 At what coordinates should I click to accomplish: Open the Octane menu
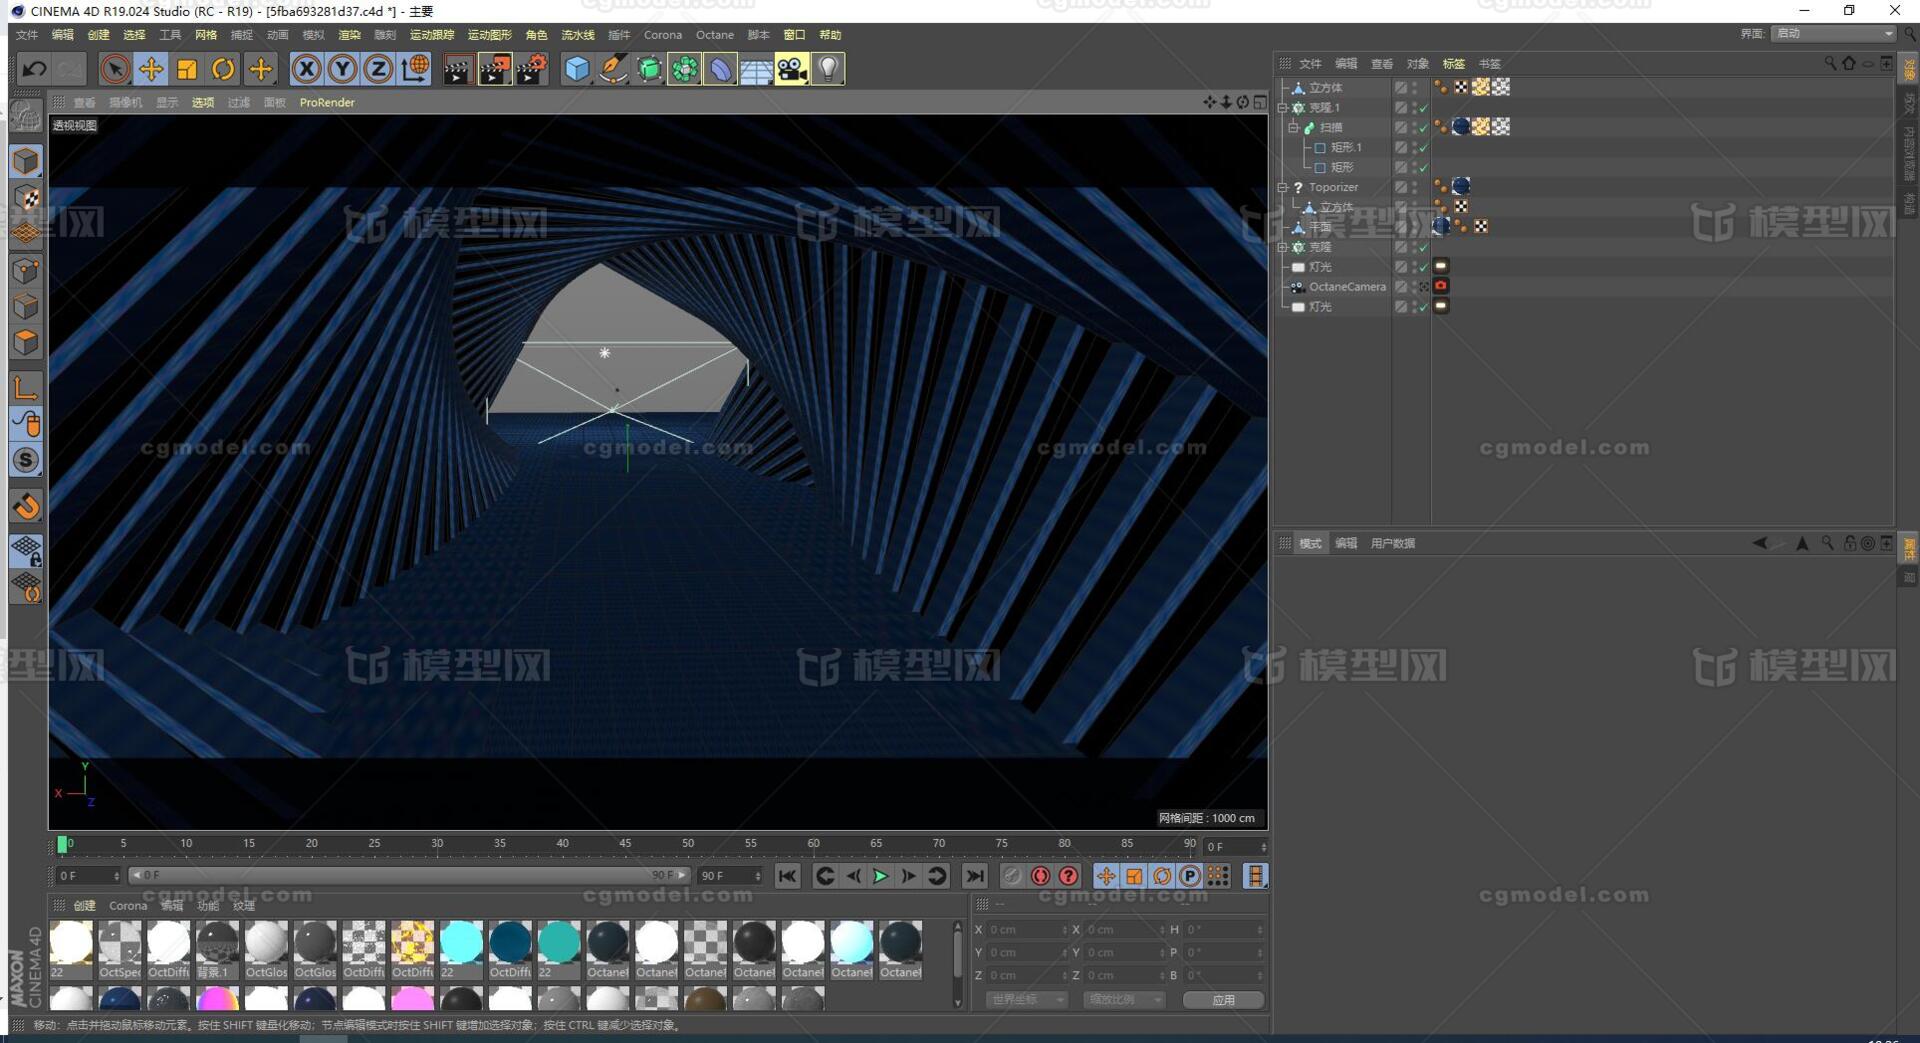click(x=715, y=35)
